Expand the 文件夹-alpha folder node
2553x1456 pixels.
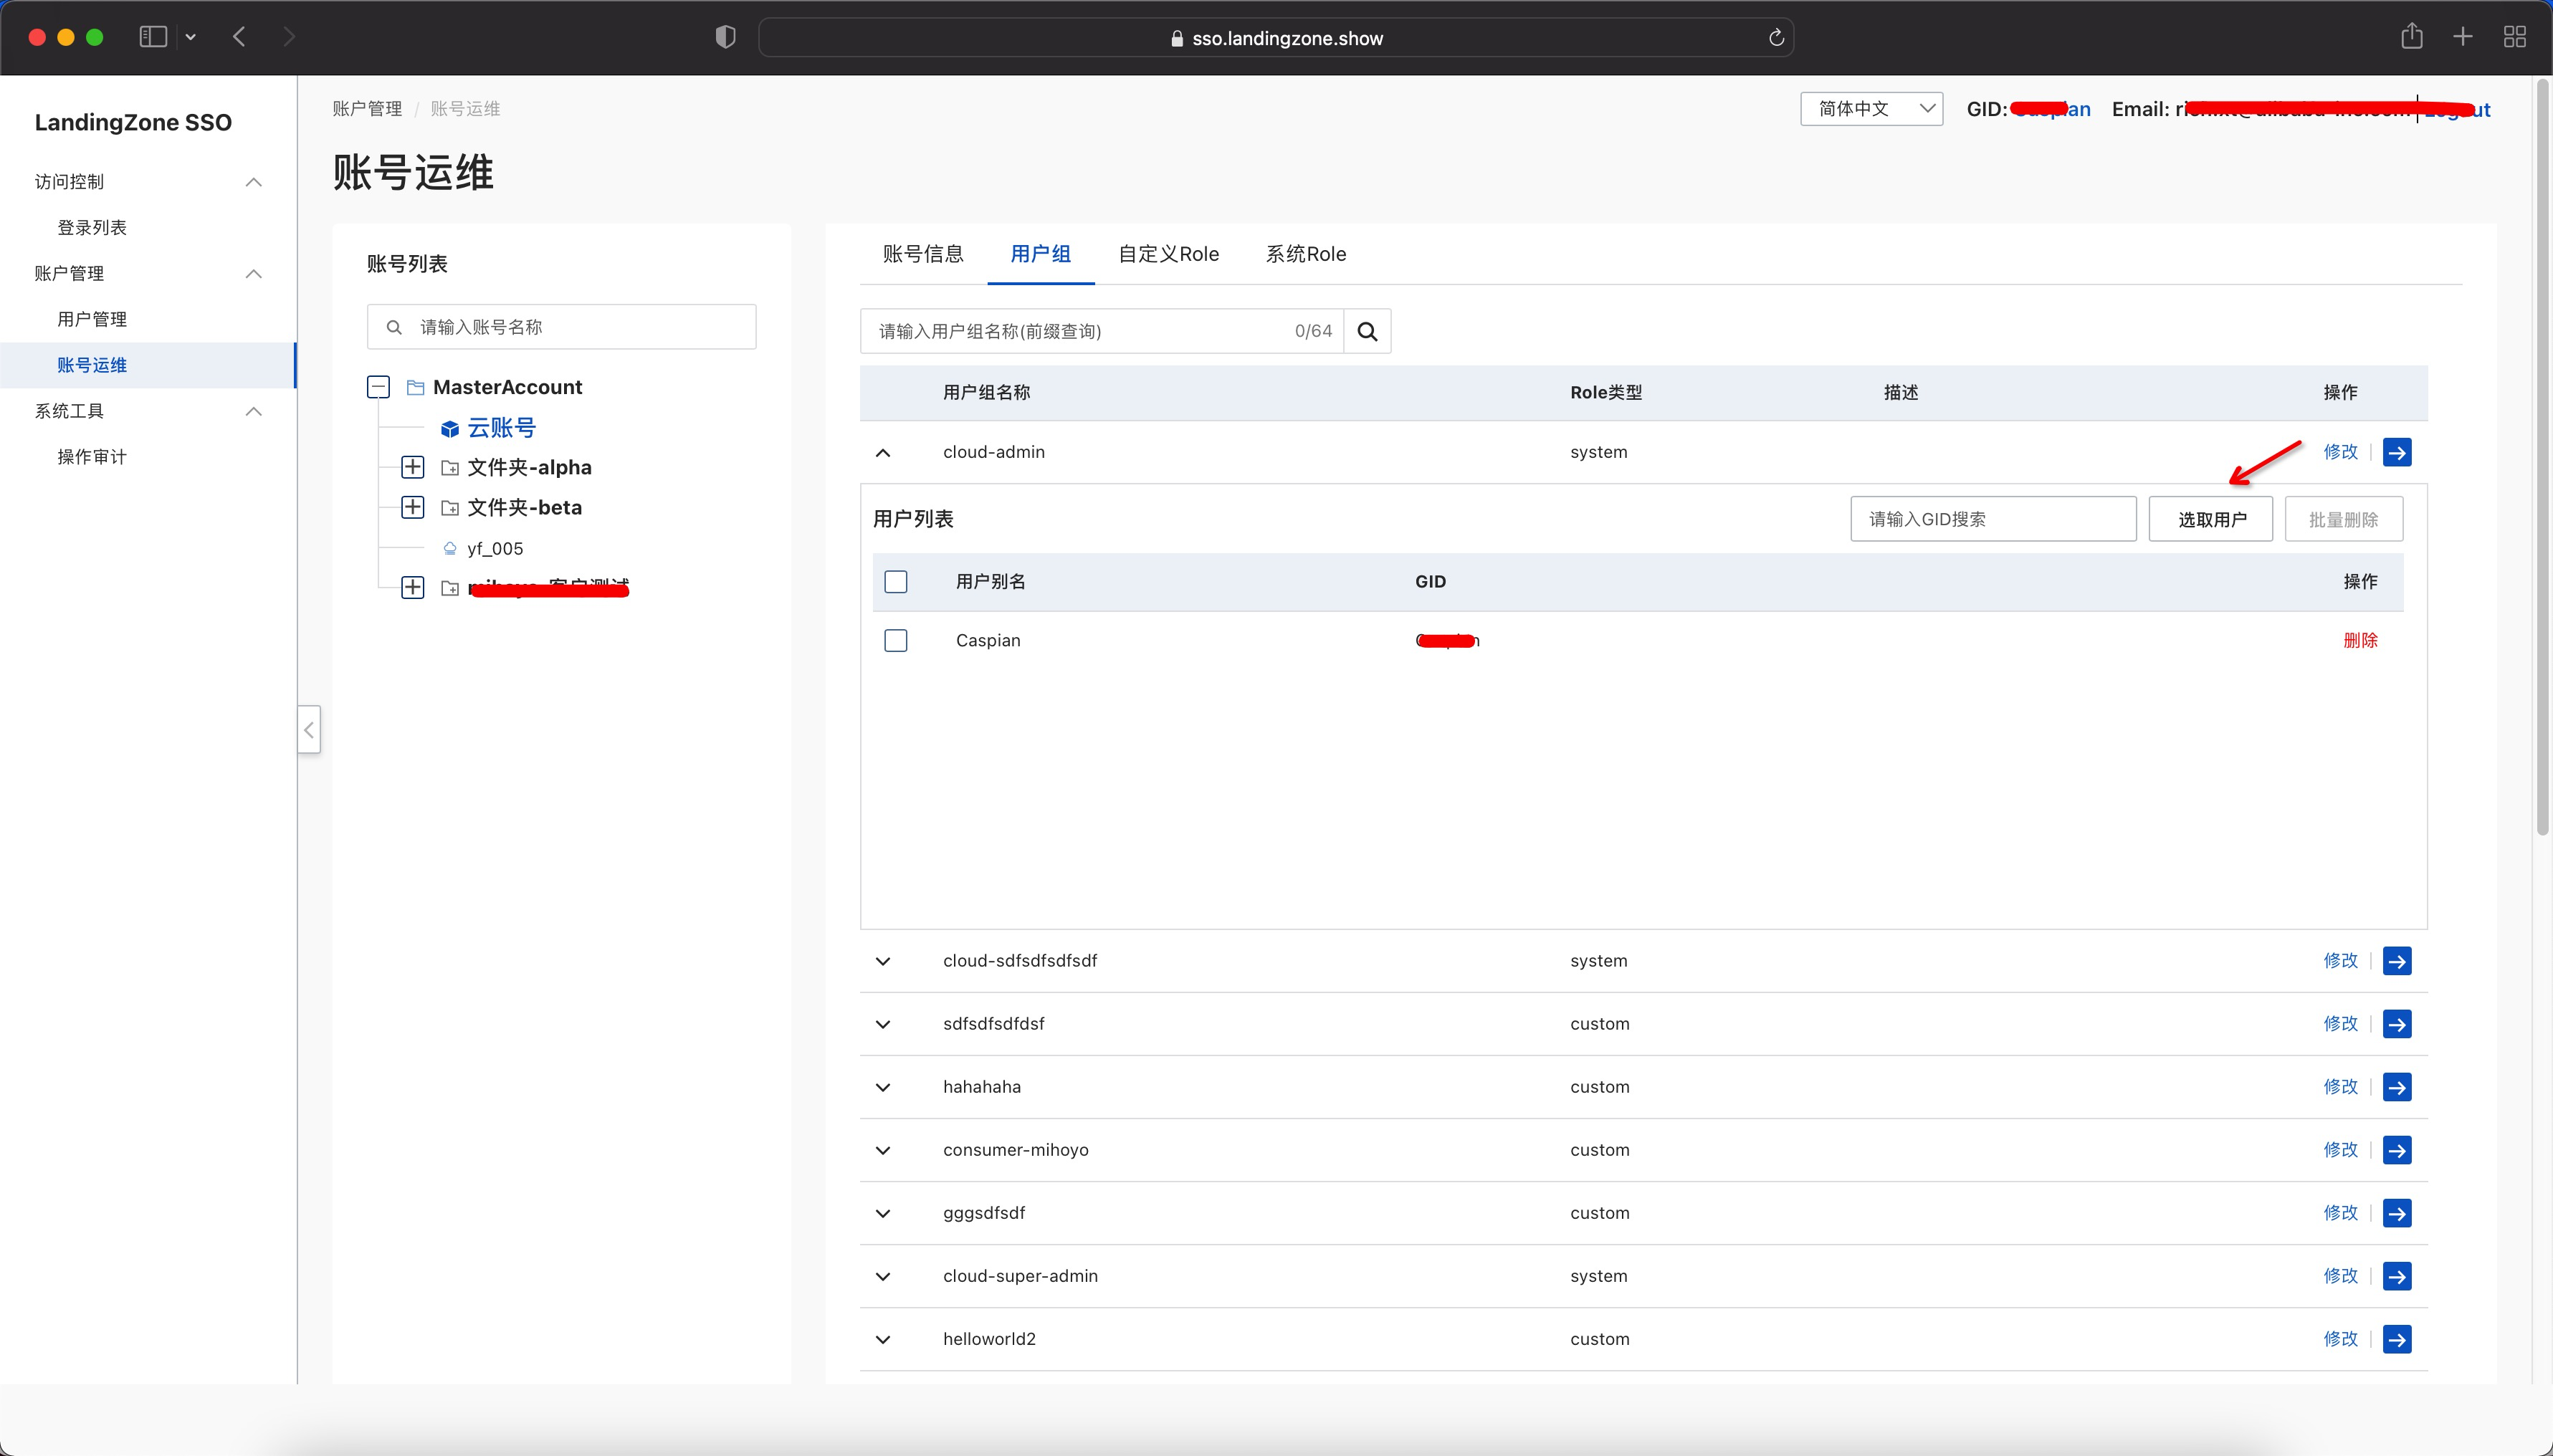click(x=412, y=467)
